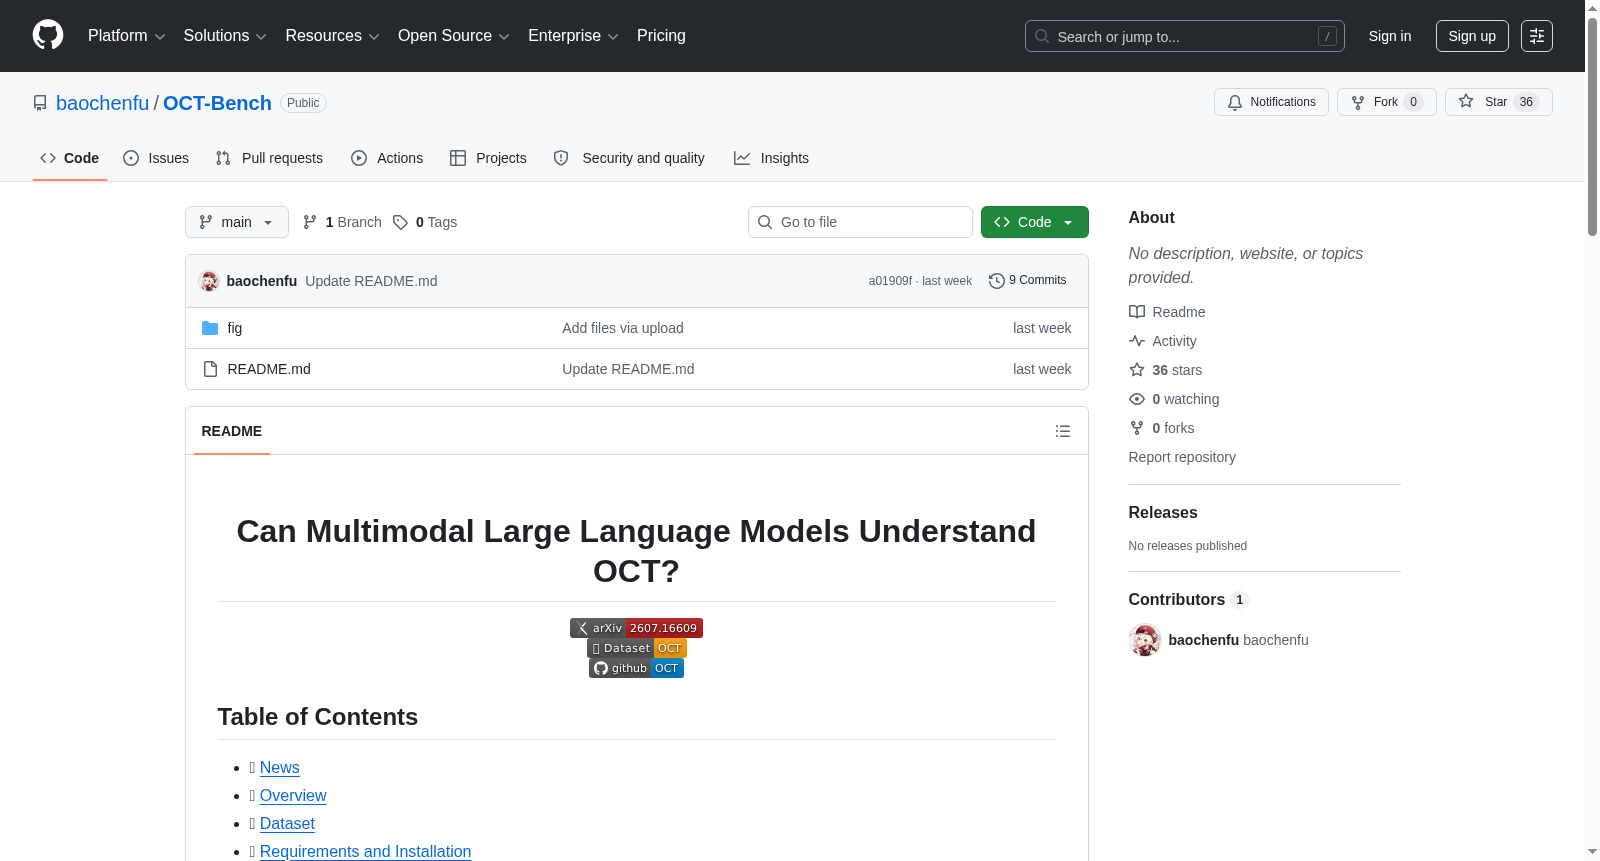The height and width of the screenshot is (861, 1600).
Task: Expand the Platform menu
Action: (126, 36)
